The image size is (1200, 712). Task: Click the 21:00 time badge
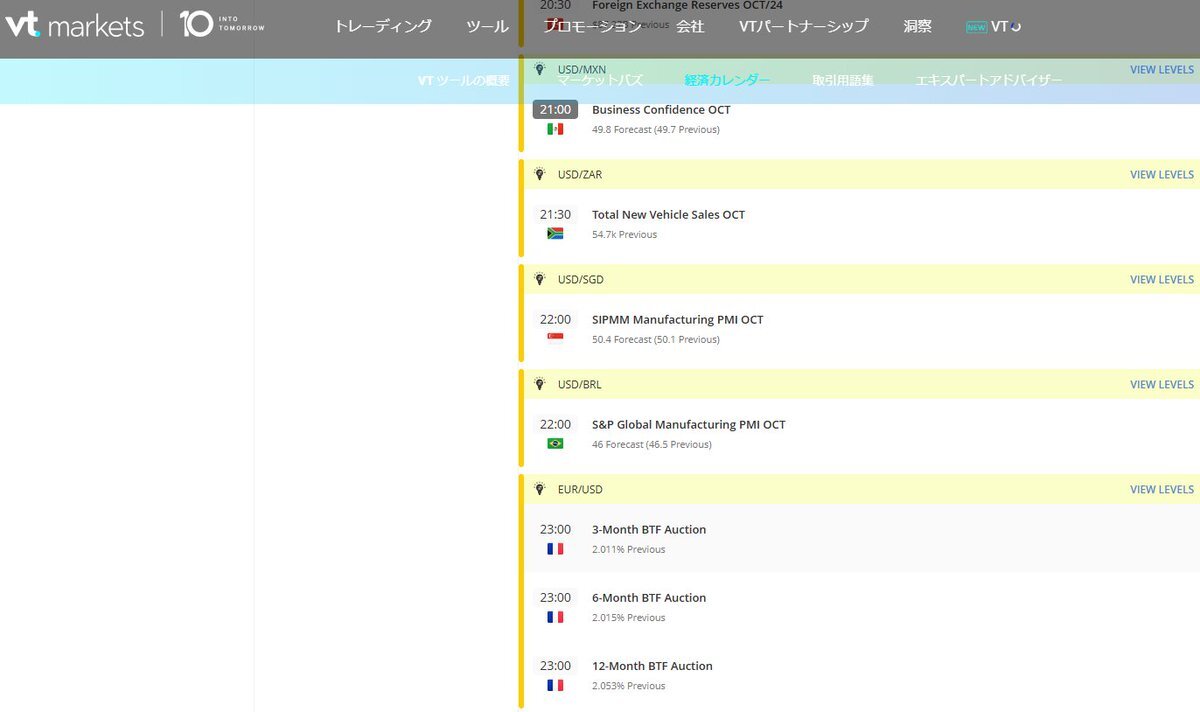point(555,110)
